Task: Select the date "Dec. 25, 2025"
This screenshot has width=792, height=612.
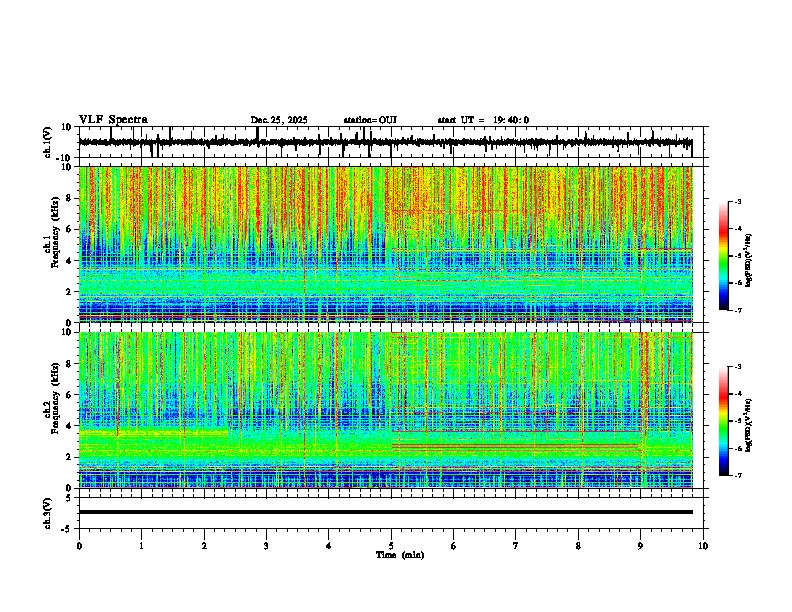Action: [279, 120]
